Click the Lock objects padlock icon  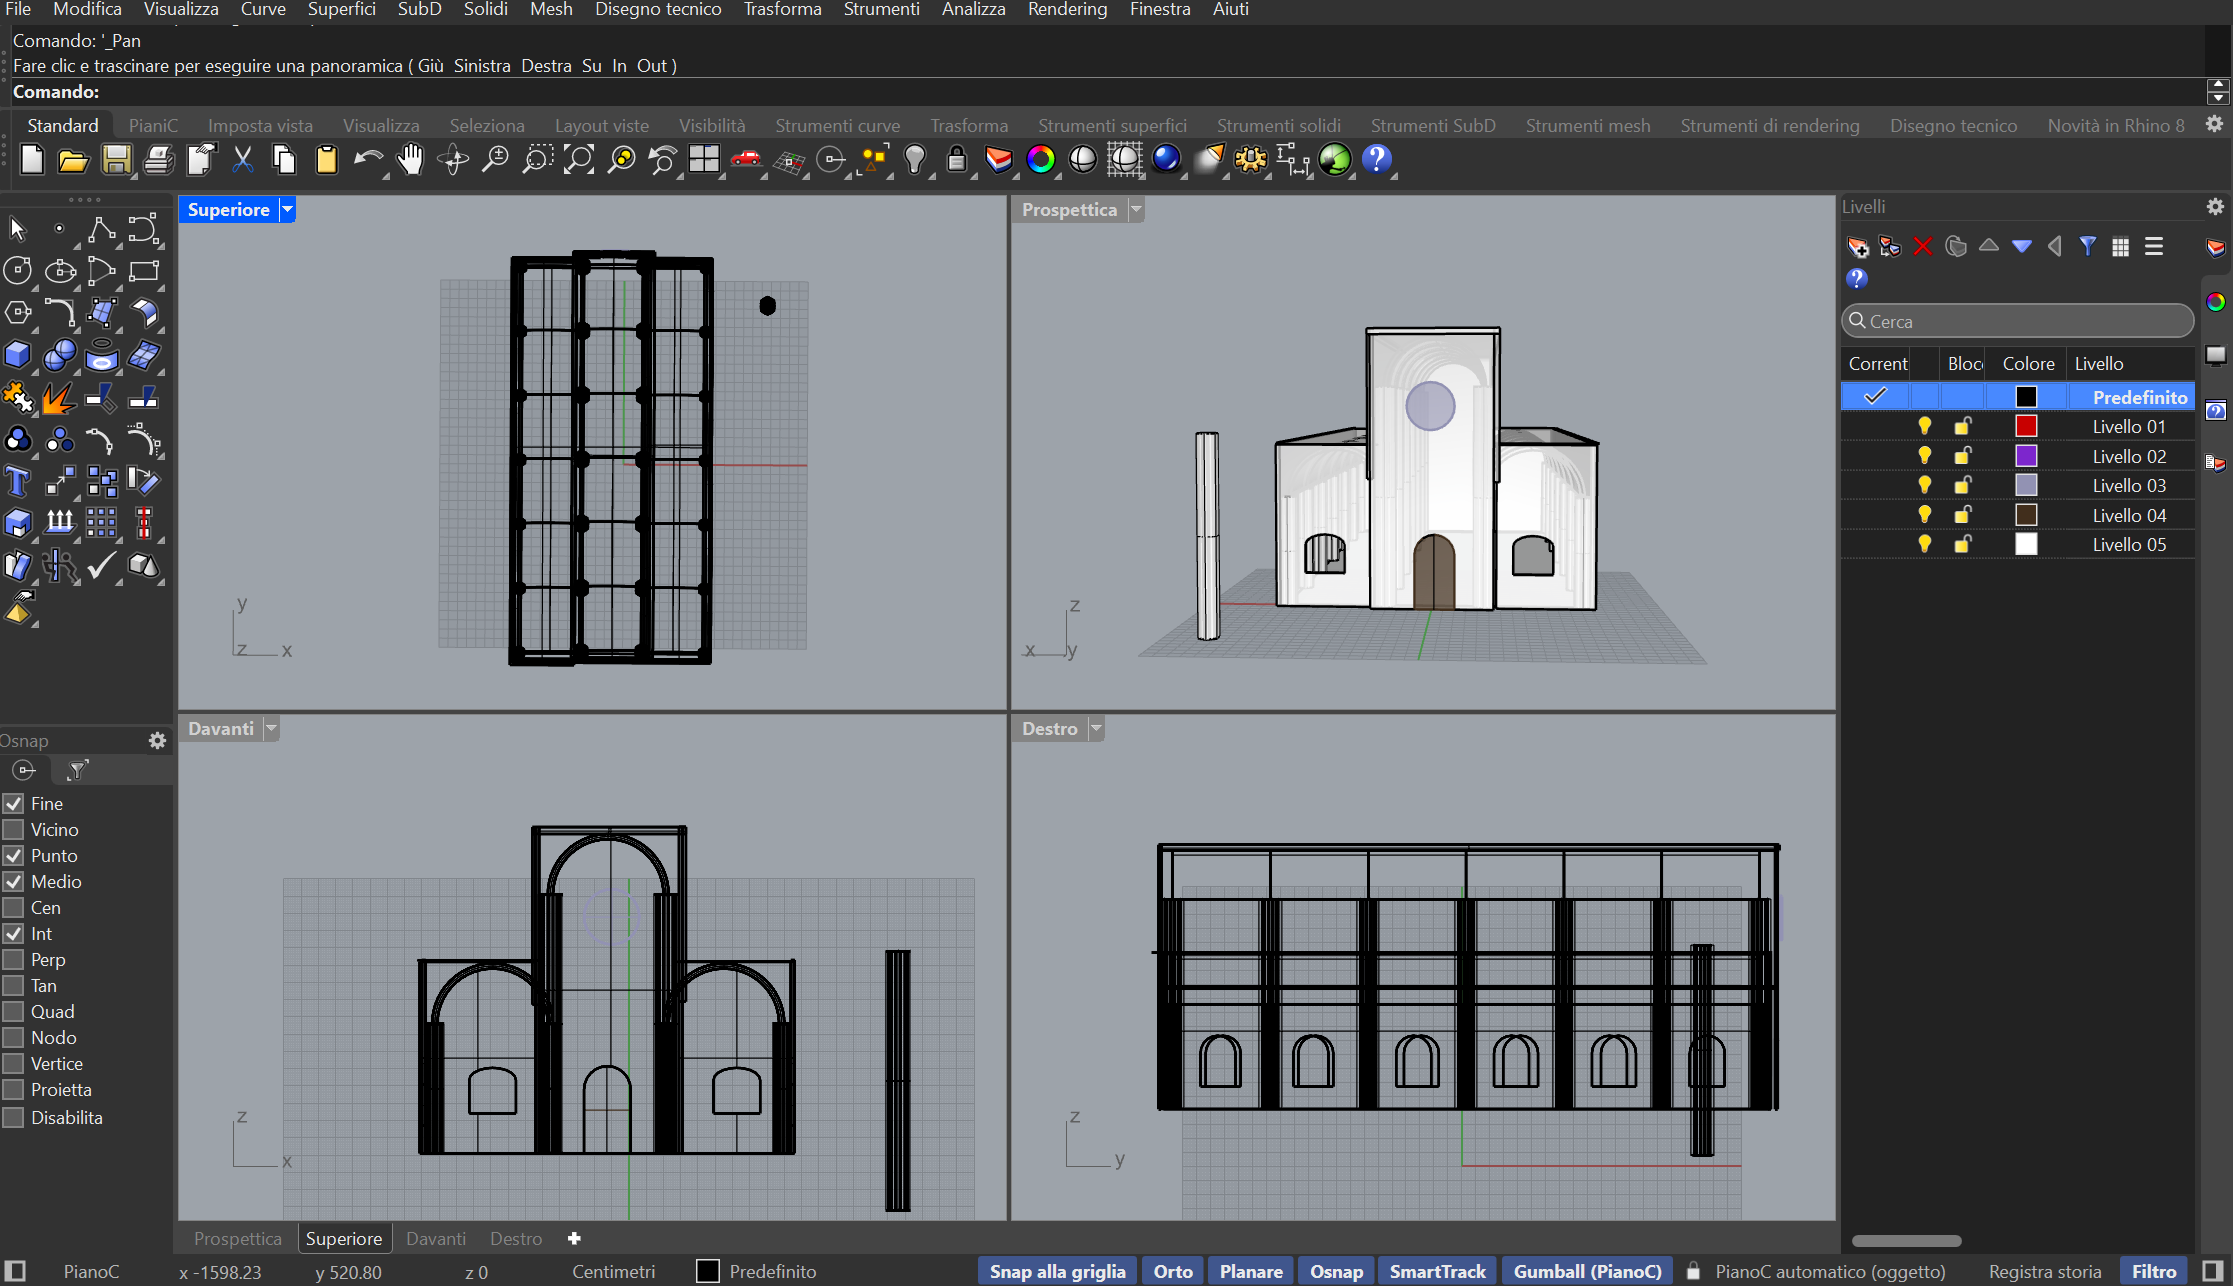pyautogui.click(x=956, y=160)
